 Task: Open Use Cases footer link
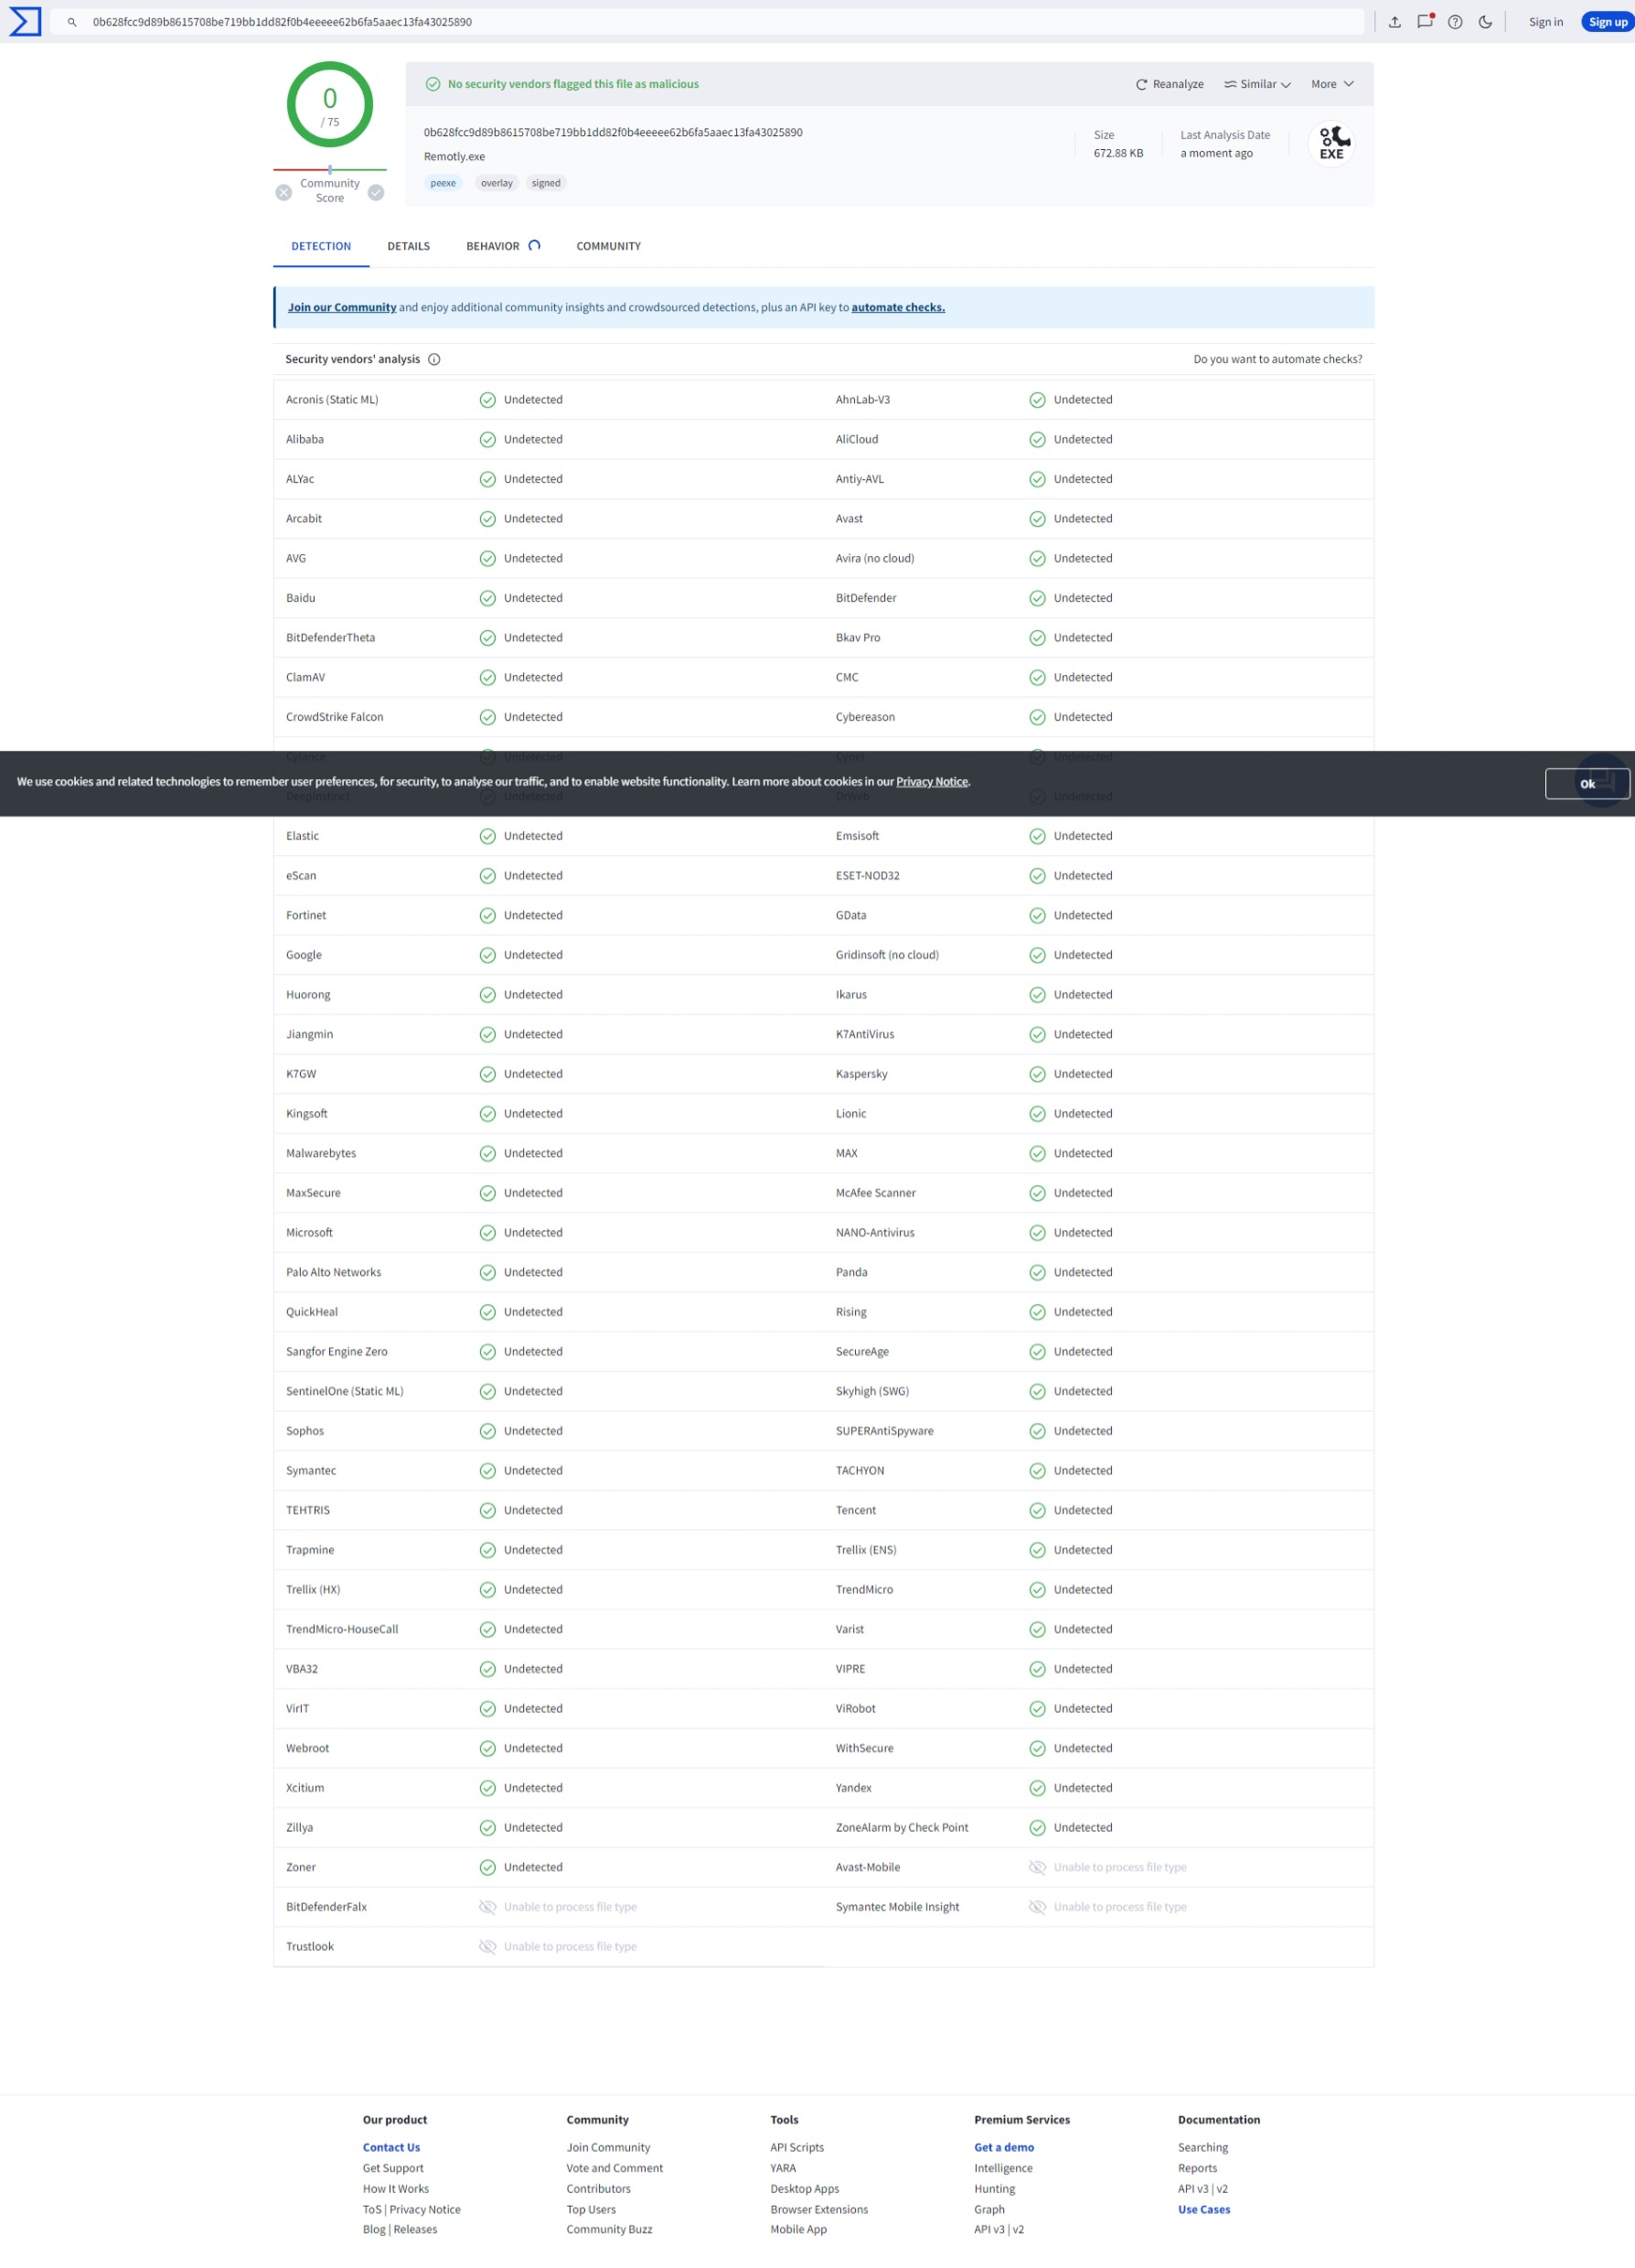click(x=1204, y=2209)
